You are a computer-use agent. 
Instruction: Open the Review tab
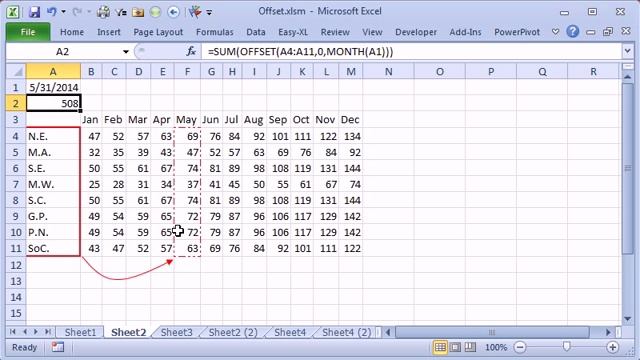tap(335, 32)
